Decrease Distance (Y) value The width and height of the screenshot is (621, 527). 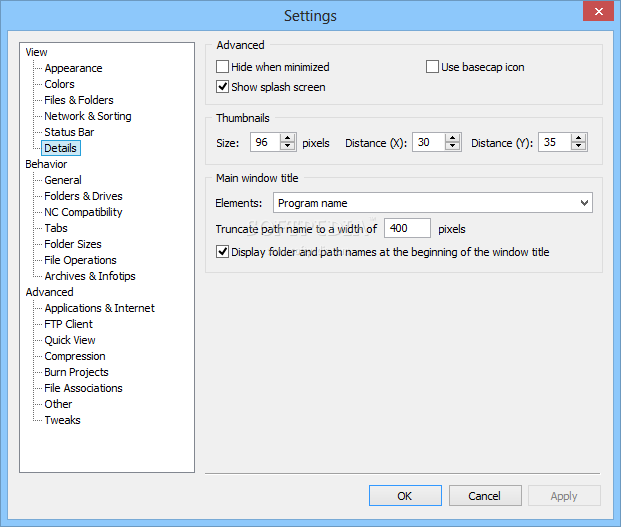pos(578,146)
